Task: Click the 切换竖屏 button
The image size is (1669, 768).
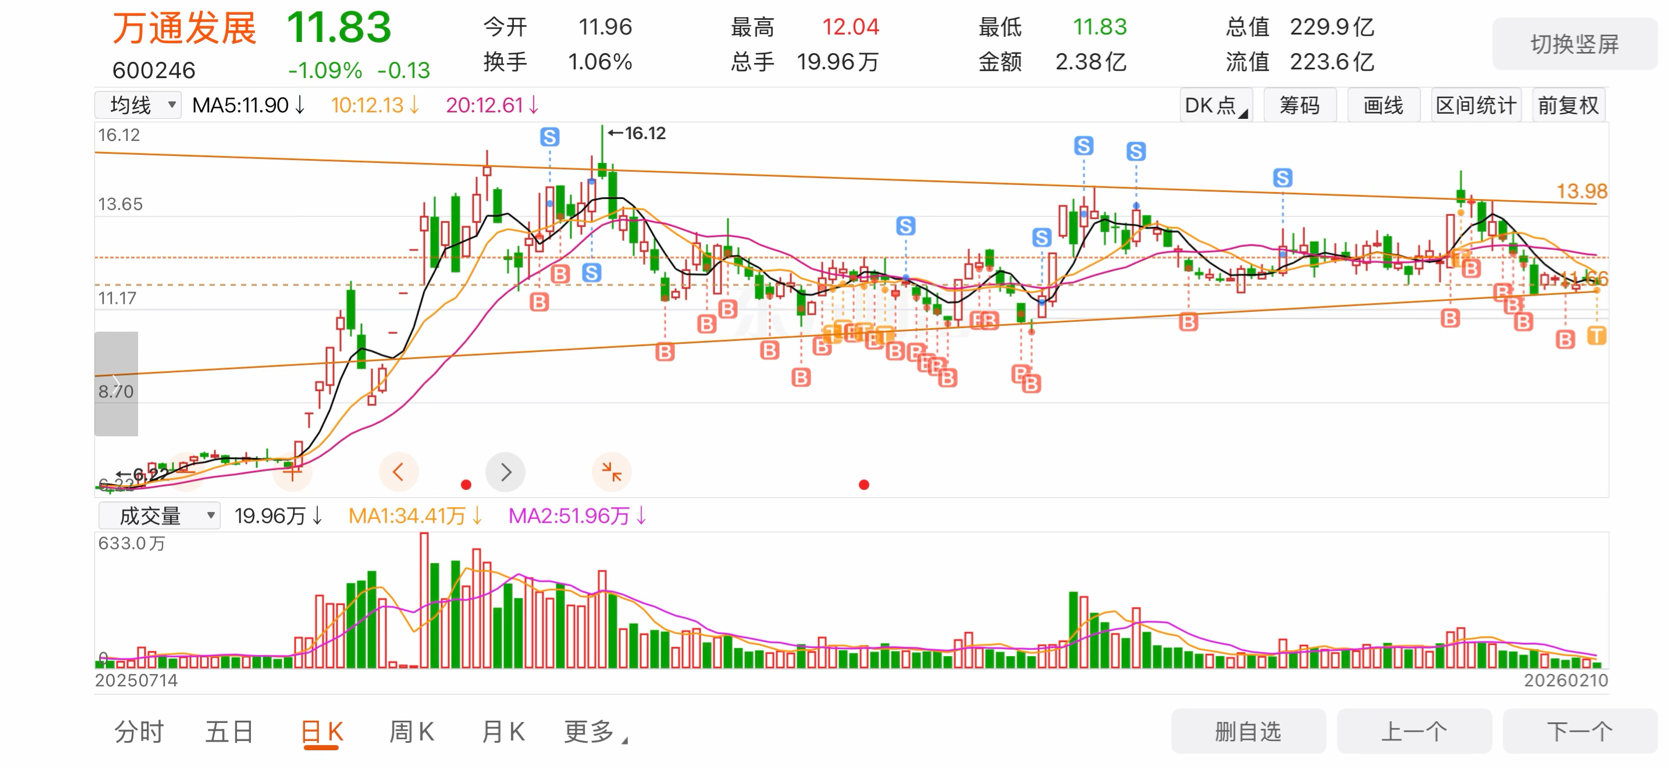Action: 1574,44
